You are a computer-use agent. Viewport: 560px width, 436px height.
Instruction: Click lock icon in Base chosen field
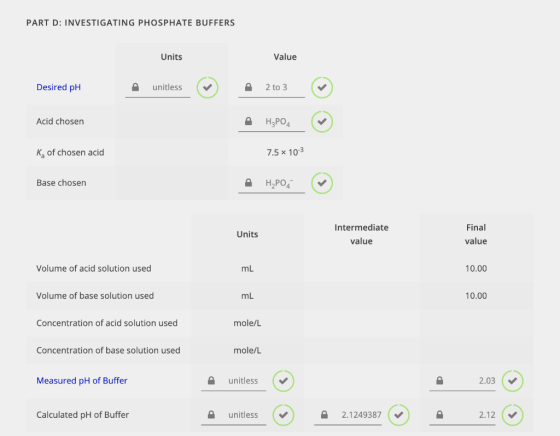click(248, 182)
